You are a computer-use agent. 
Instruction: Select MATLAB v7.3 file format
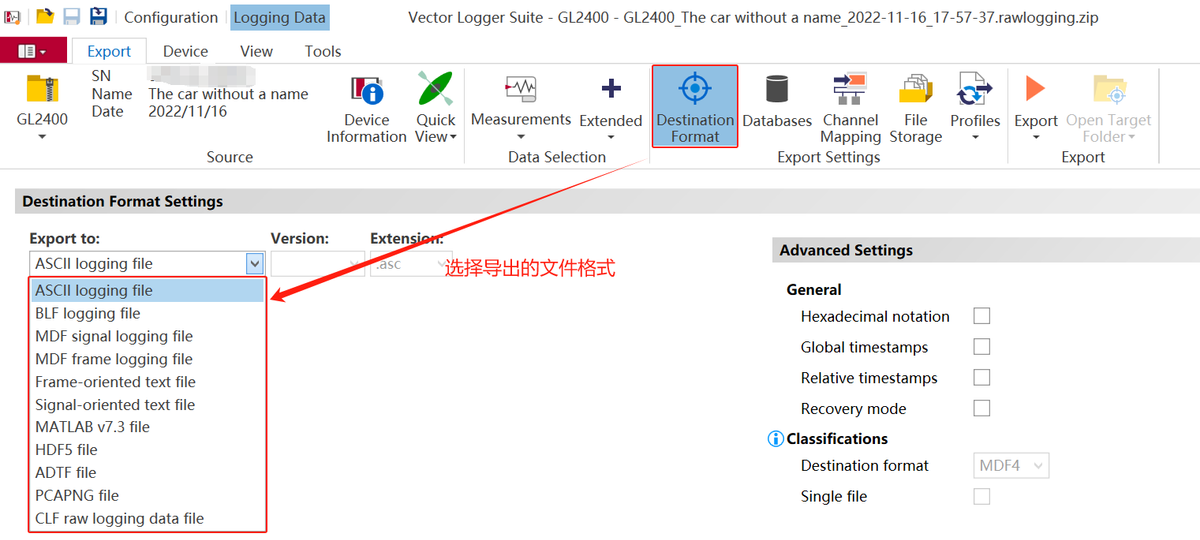coord(92,427)
